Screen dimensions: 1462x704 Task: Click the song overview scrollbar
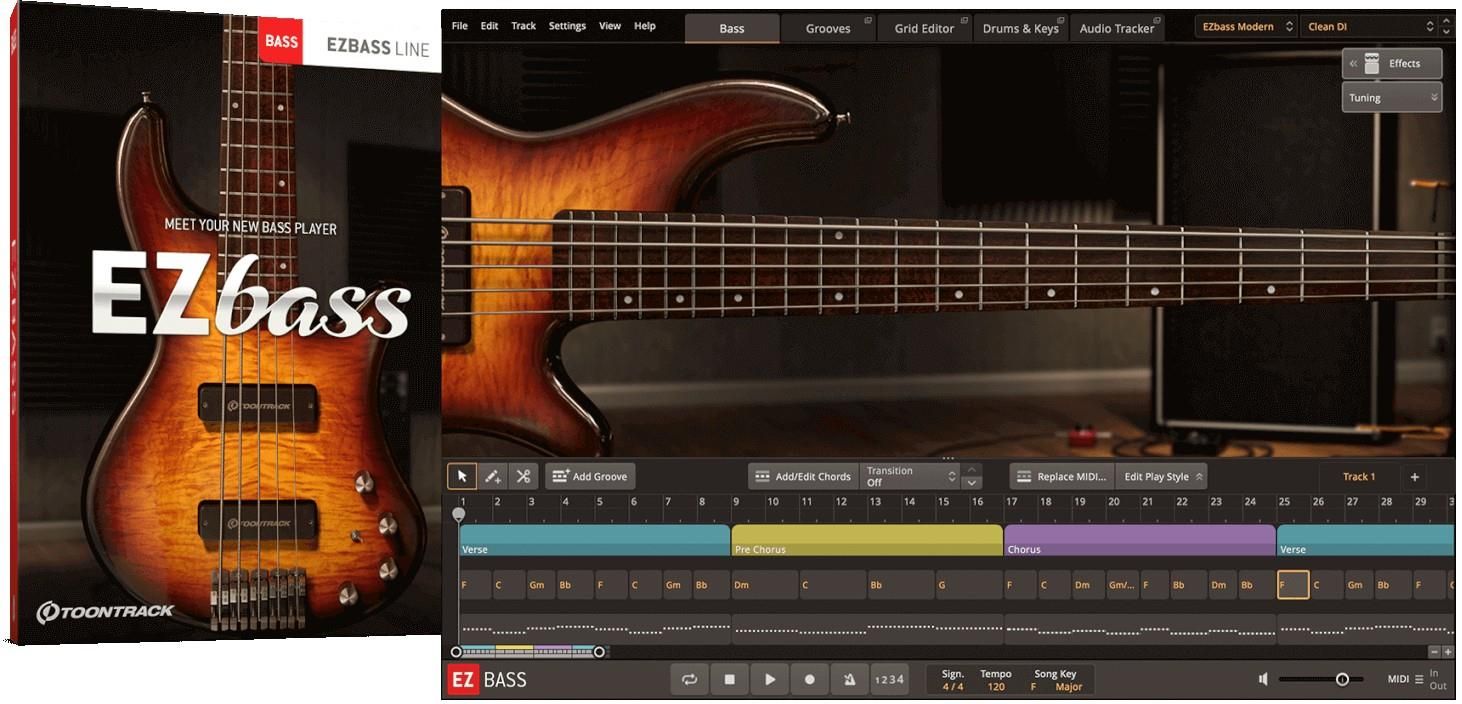click(x=527, y=652)
